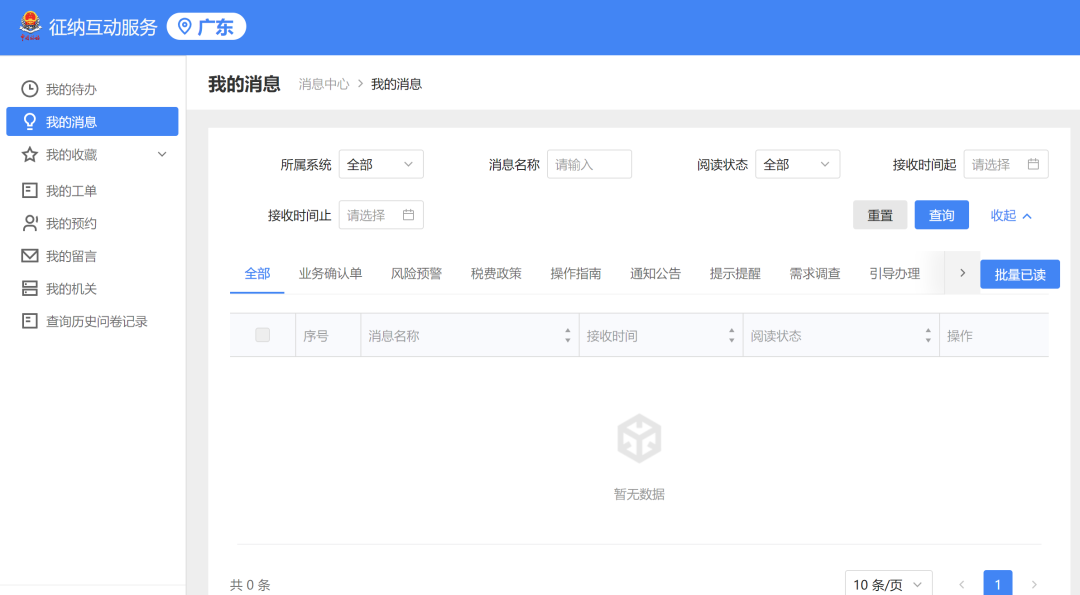Focus the 接收时间起 date field

coord(1006,164)
